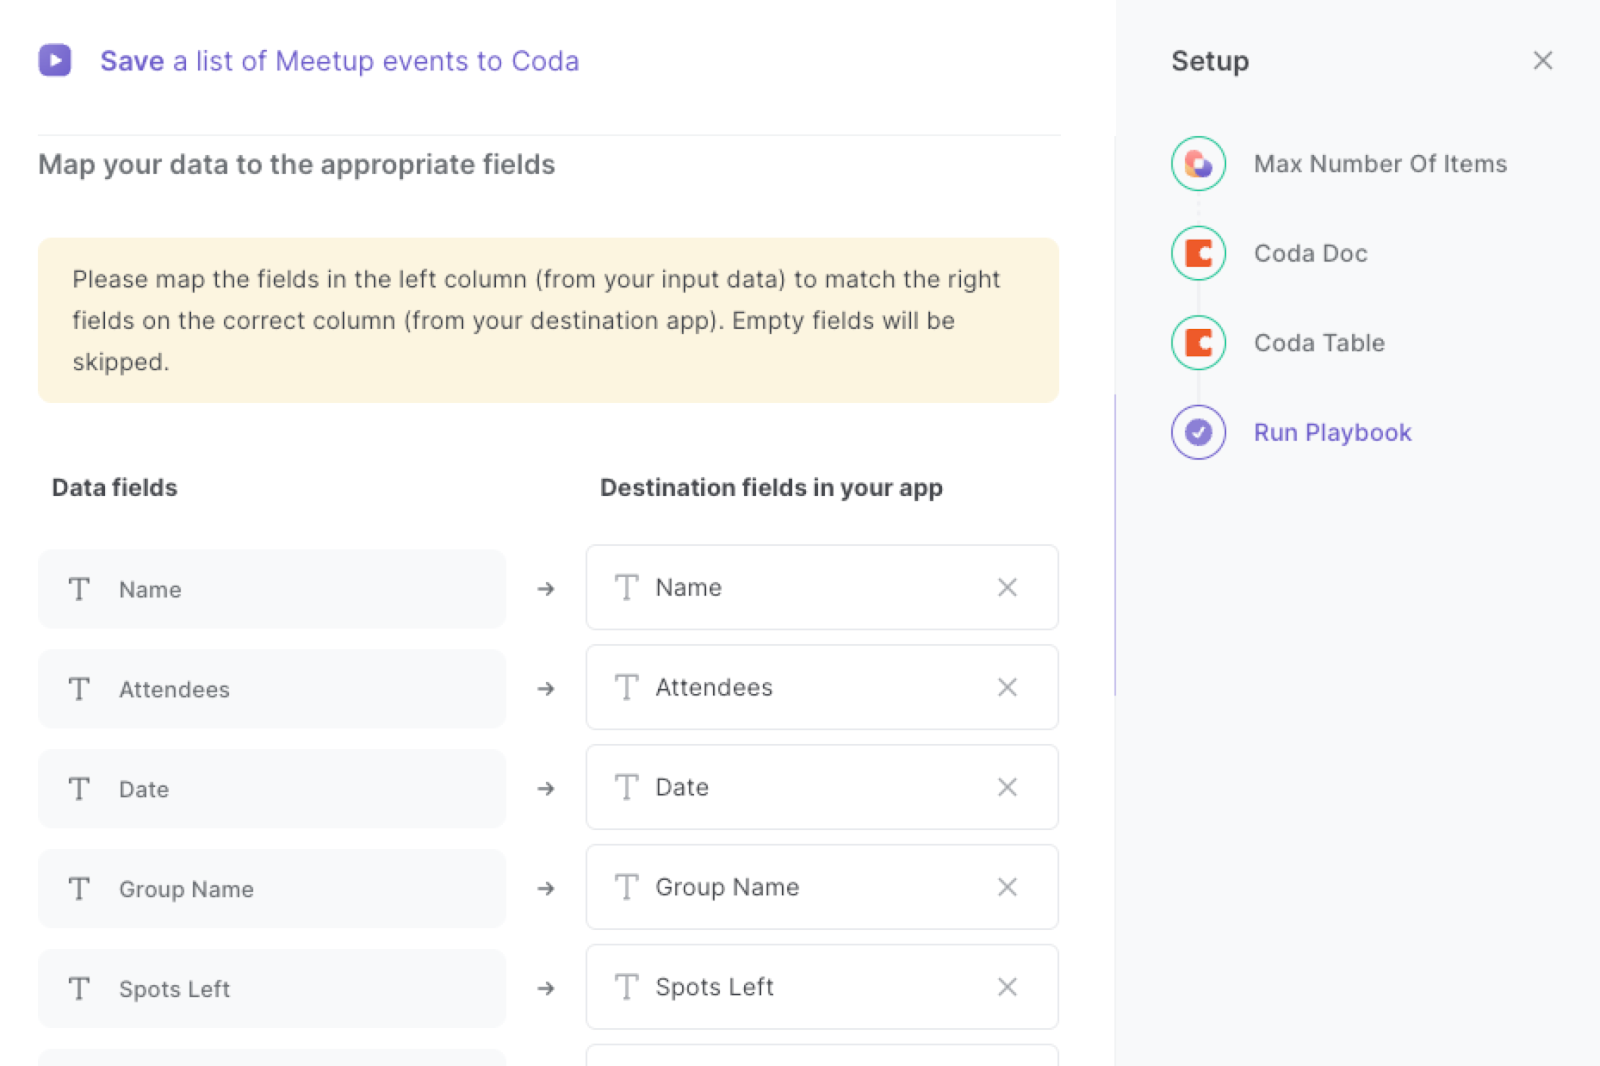This screenshot has width=1600, height=1066.
Task: Click the text-type icon in Date data field
Action: (x=79, y=789)
